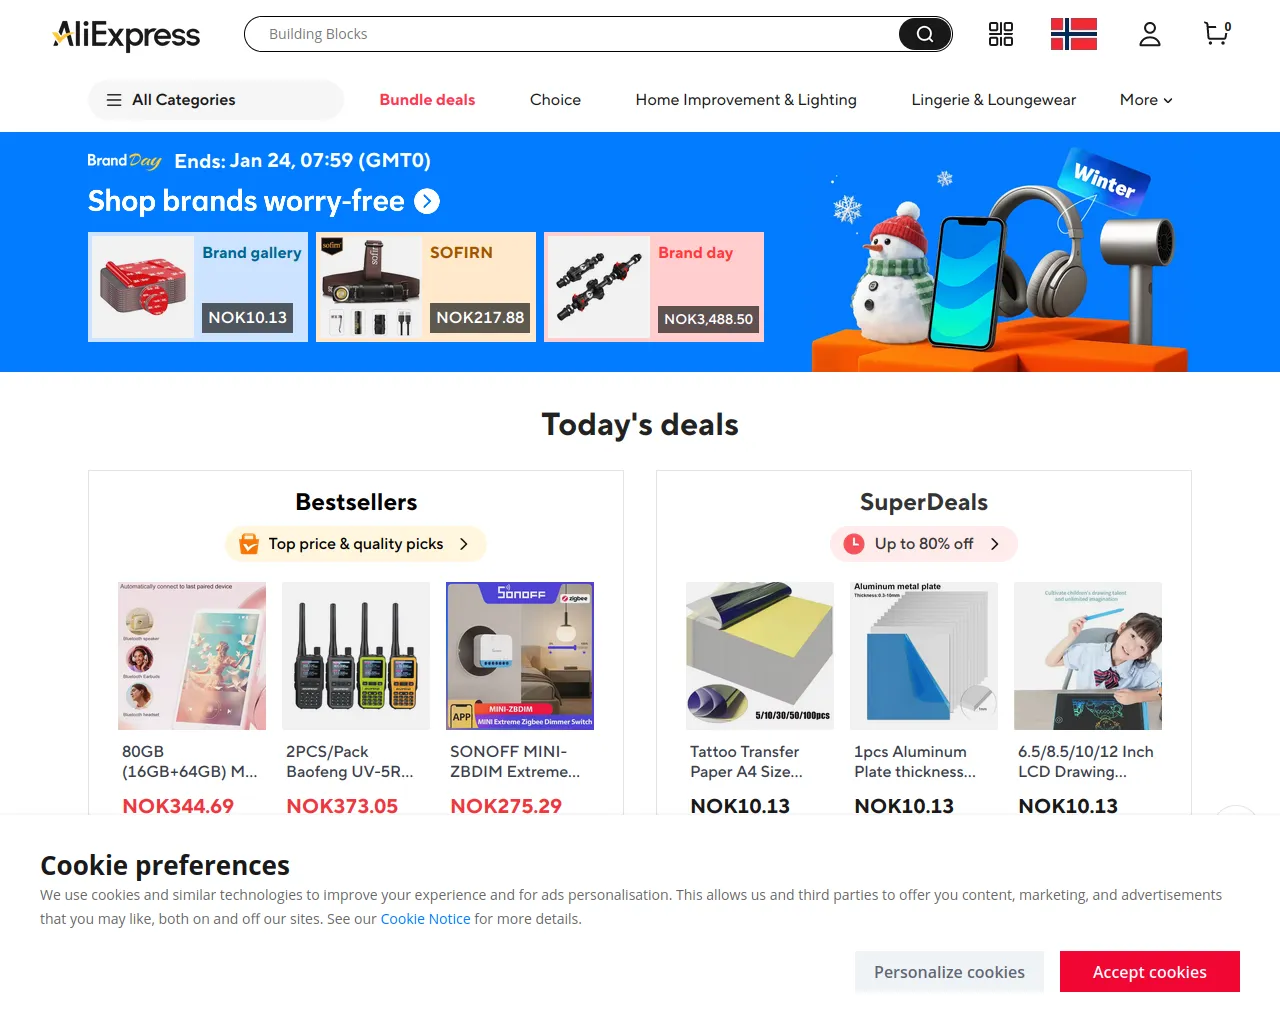This screenshot has height=1024, width=1280.
Task: Accept cookies with the red button
Action: (x=1150, y=972)
